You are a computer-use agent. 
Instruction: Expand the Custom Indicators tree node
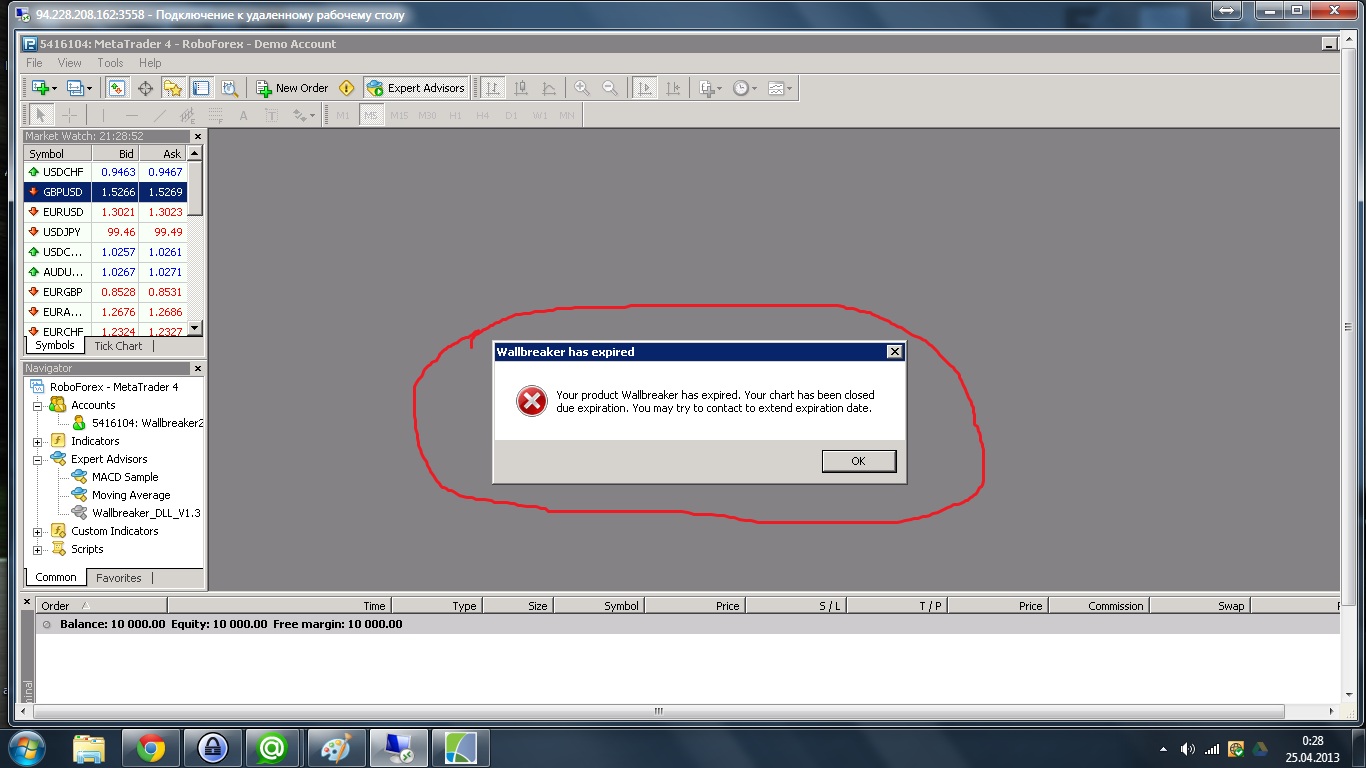pos(38,531)
